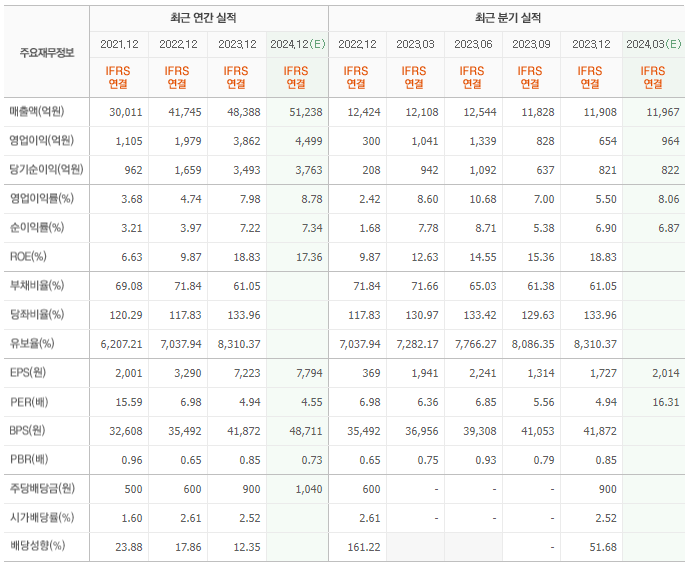This screenshot has height=564, width=691.
Task: Select the 매출액(억원) row label
Action: point(37,111)
